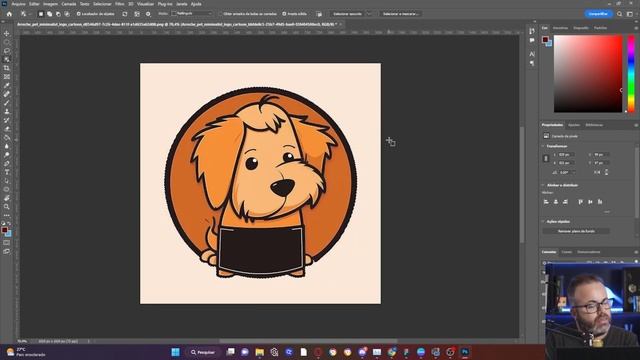Open the Janela menu
The image size is (640, 360).
pos(182,4)
